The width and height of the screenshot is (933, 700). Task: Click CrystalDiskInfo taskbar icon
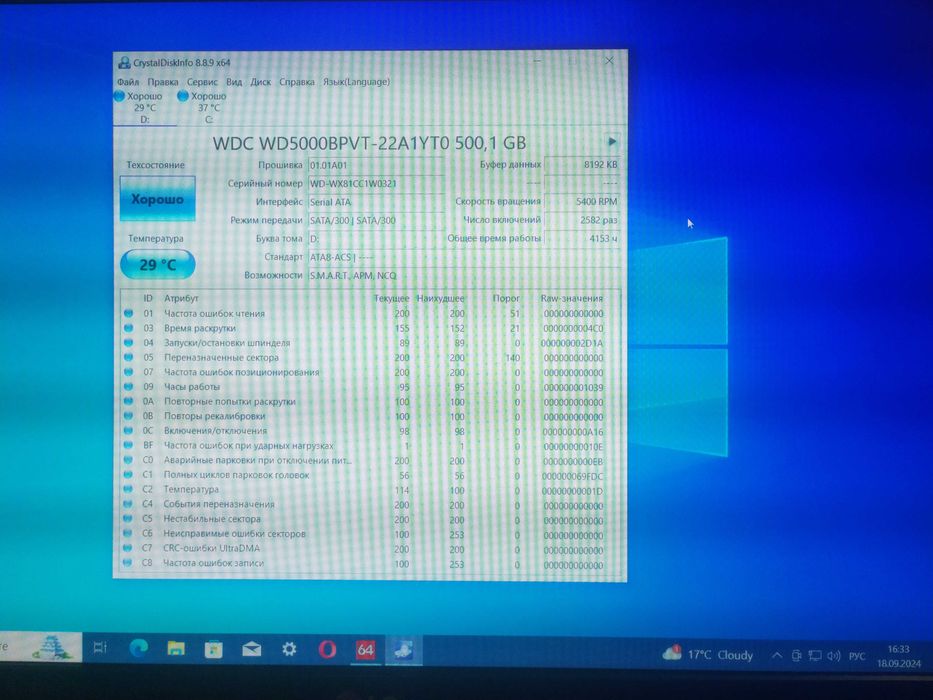[x=403, y=650]
